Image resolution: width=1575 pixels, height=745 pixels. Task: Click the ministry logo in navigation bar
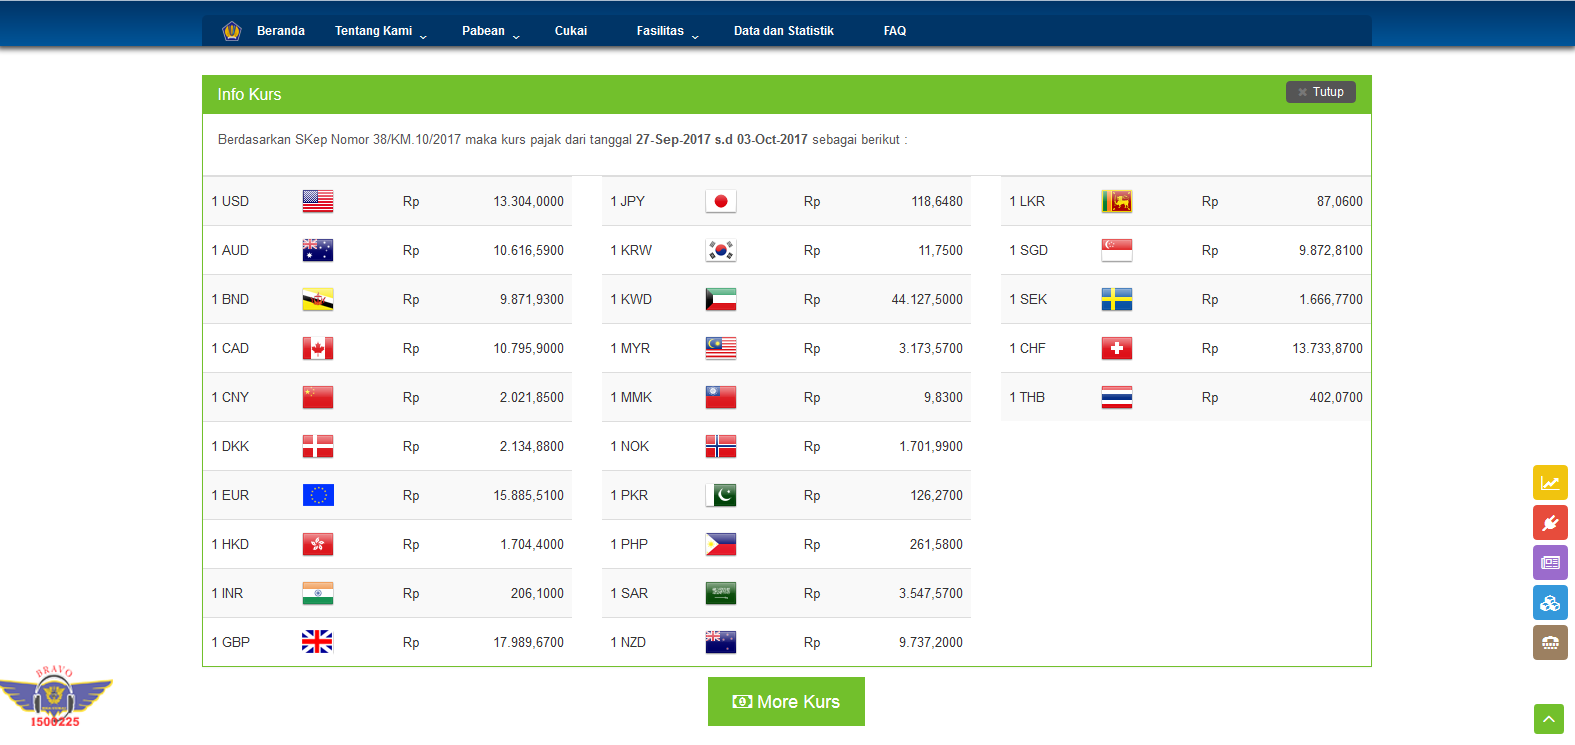232,31
